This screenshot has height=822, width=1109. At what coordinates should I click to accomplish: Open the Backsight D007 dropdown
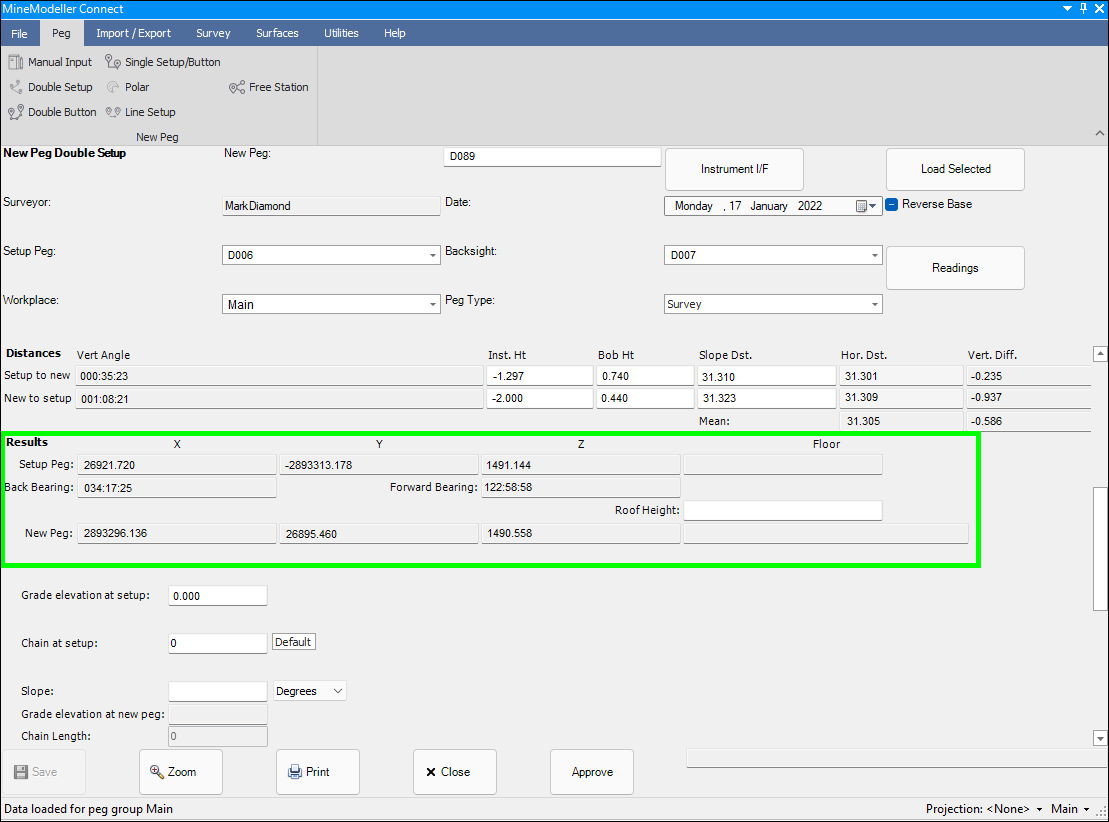point(874,256)
